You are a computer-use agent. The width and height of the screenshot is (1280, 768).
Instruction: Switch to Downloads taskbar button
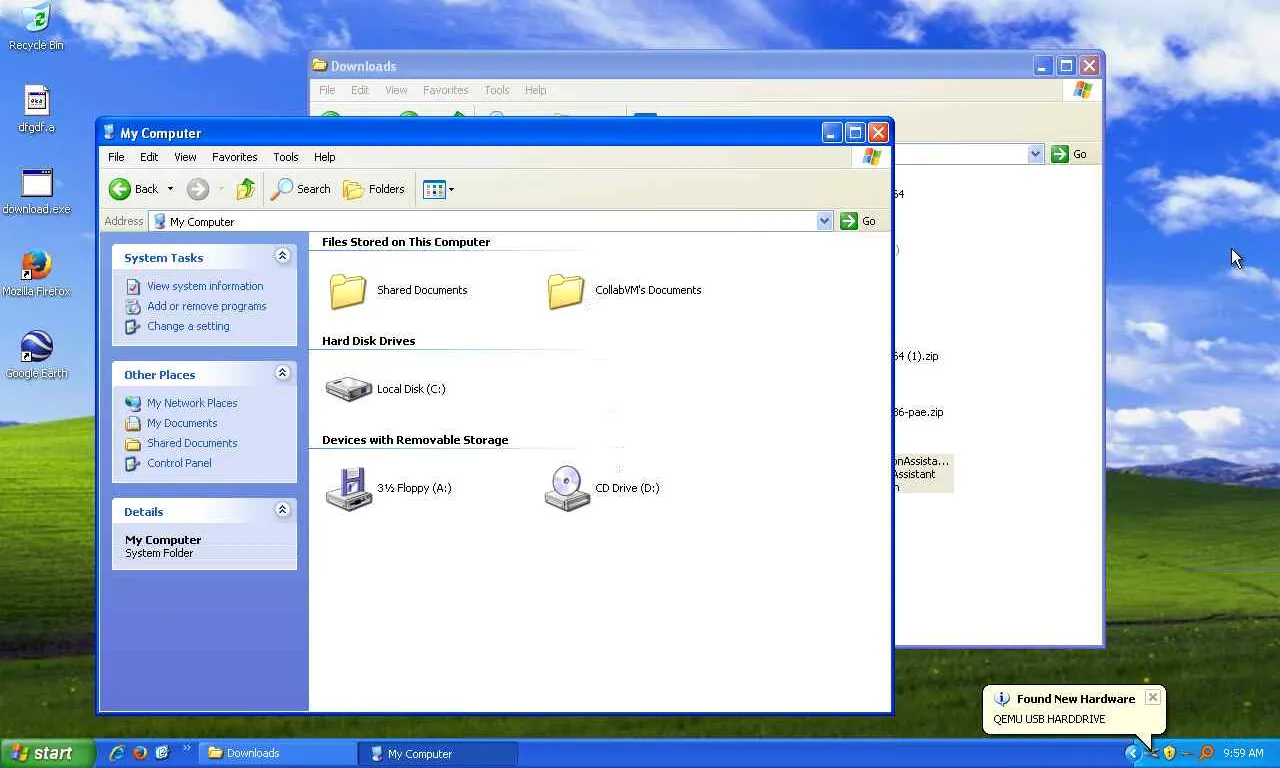tap(278, 753)
